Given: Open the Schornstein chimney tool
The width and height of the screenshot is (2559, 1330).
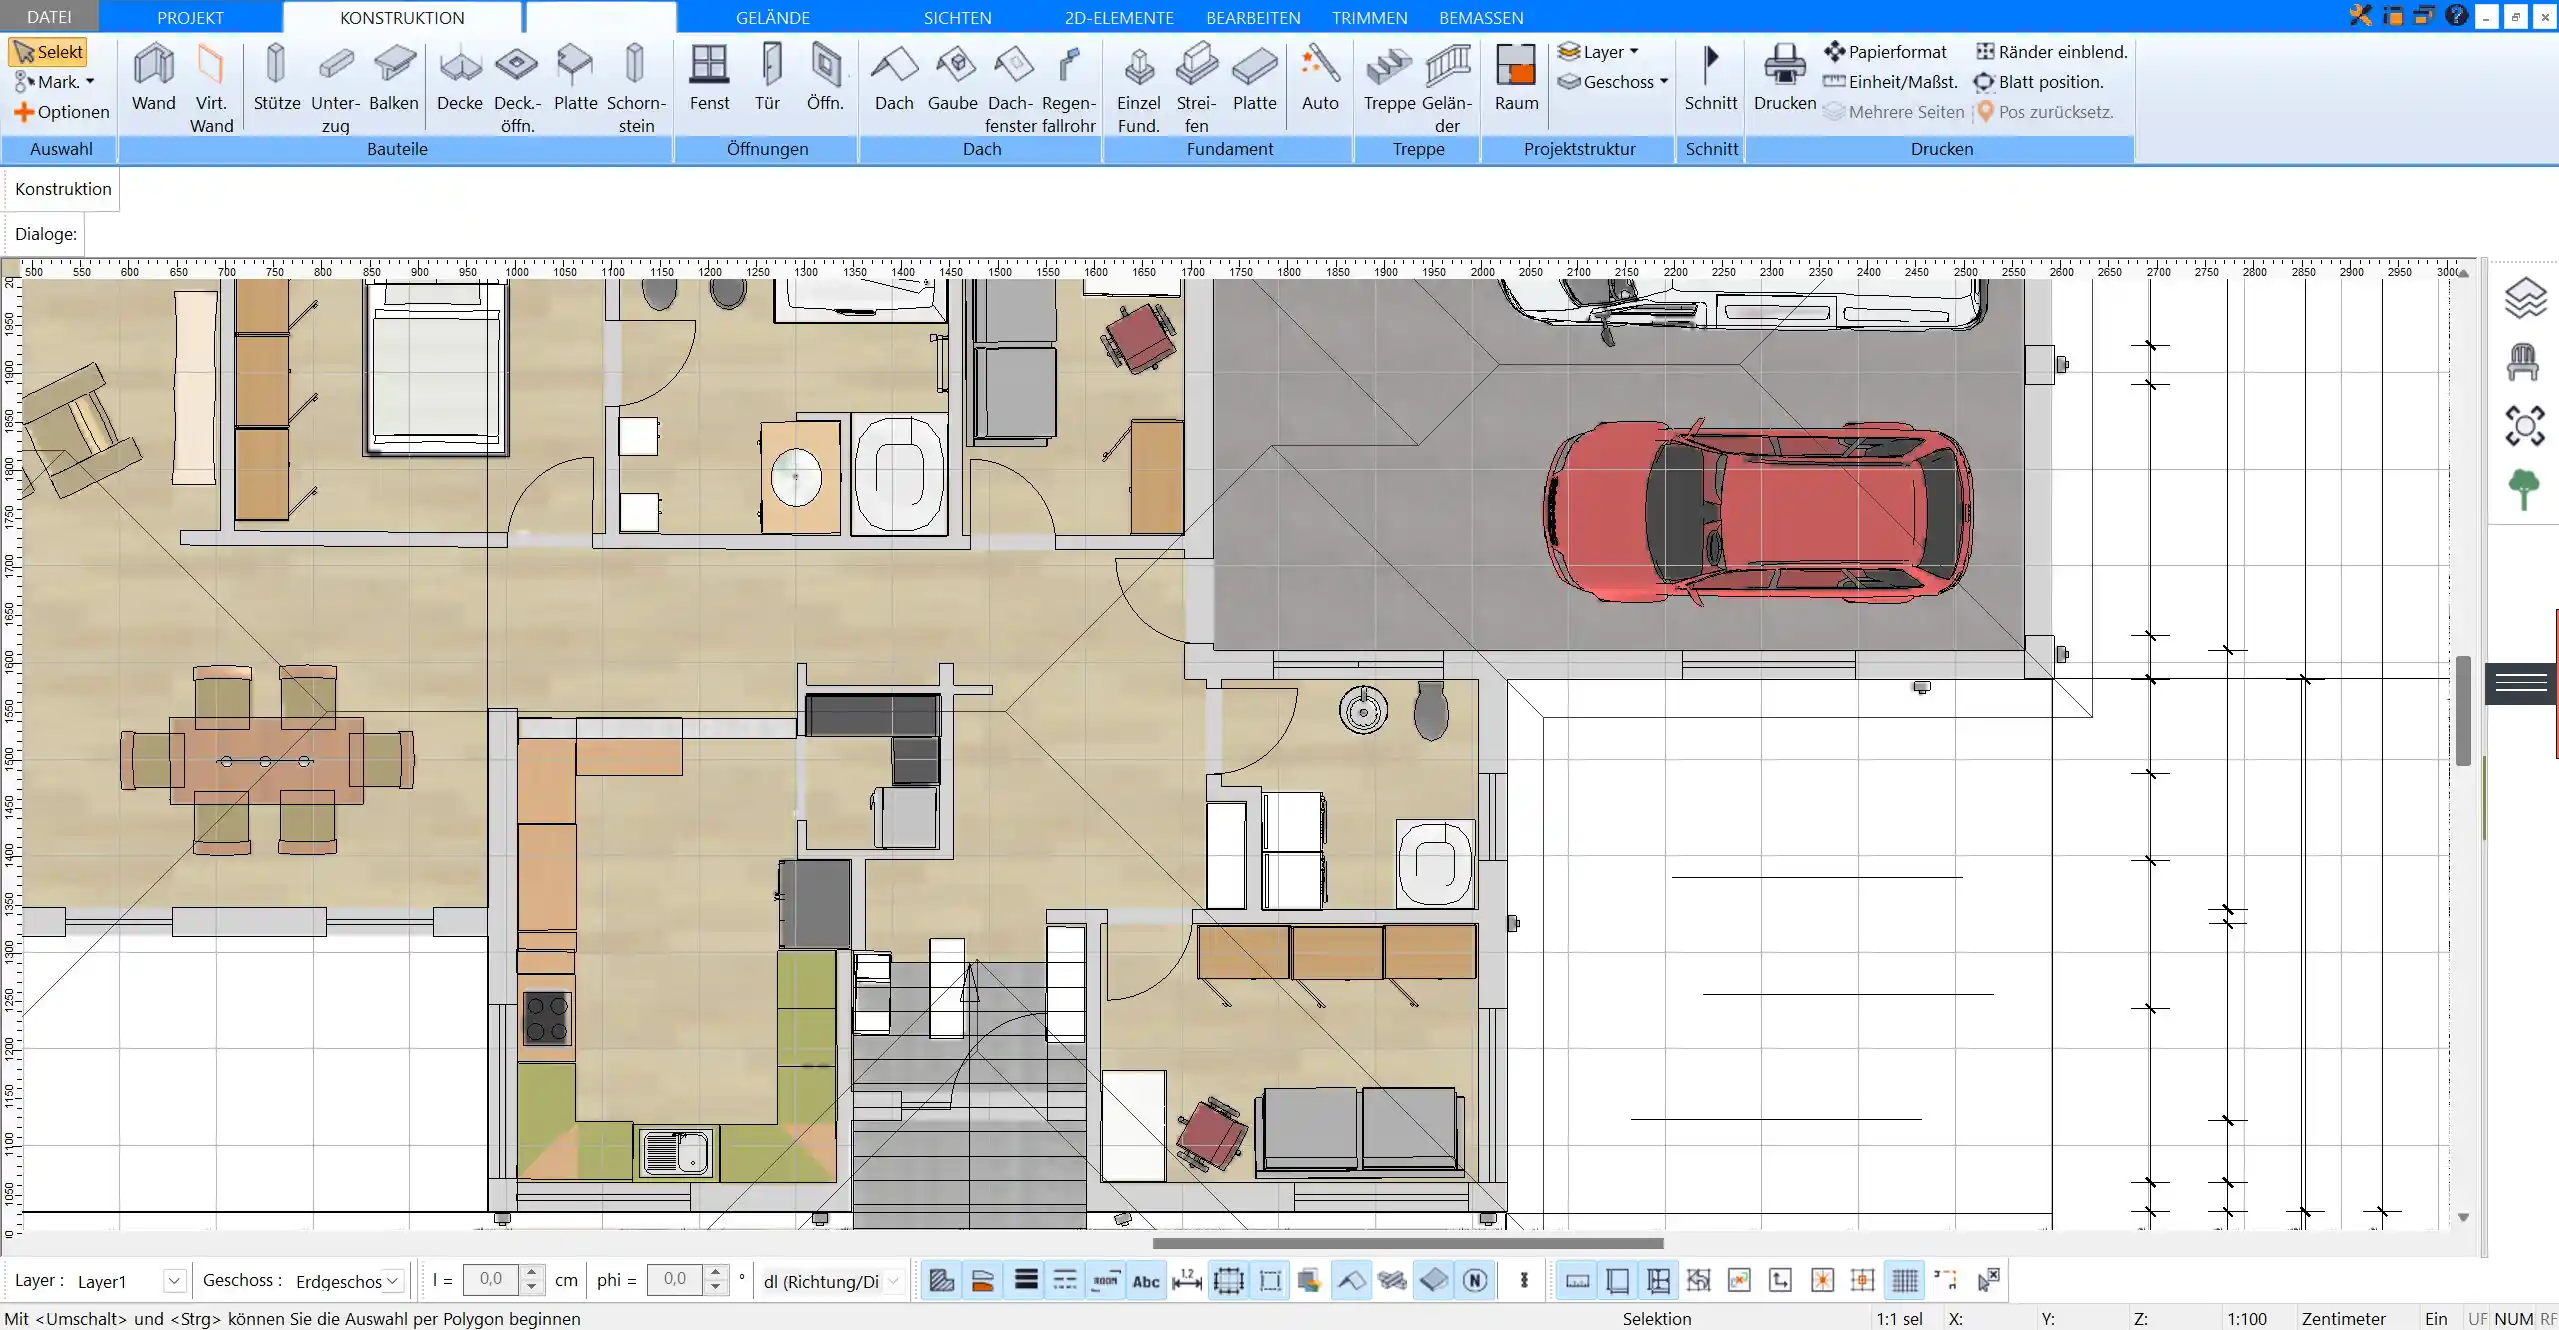Looking at the screenshot, I should tap(636, 88).
